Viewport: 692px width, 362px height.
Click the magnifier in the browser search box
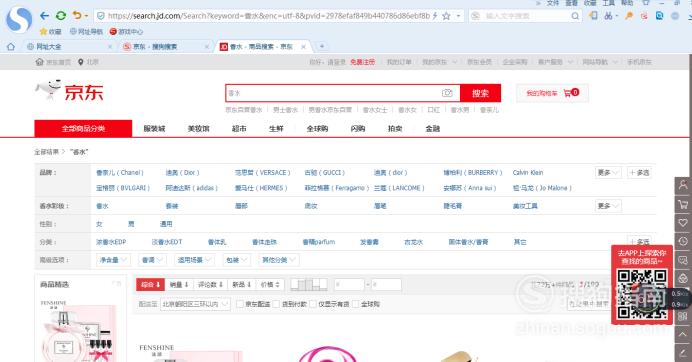click(575, 16)
